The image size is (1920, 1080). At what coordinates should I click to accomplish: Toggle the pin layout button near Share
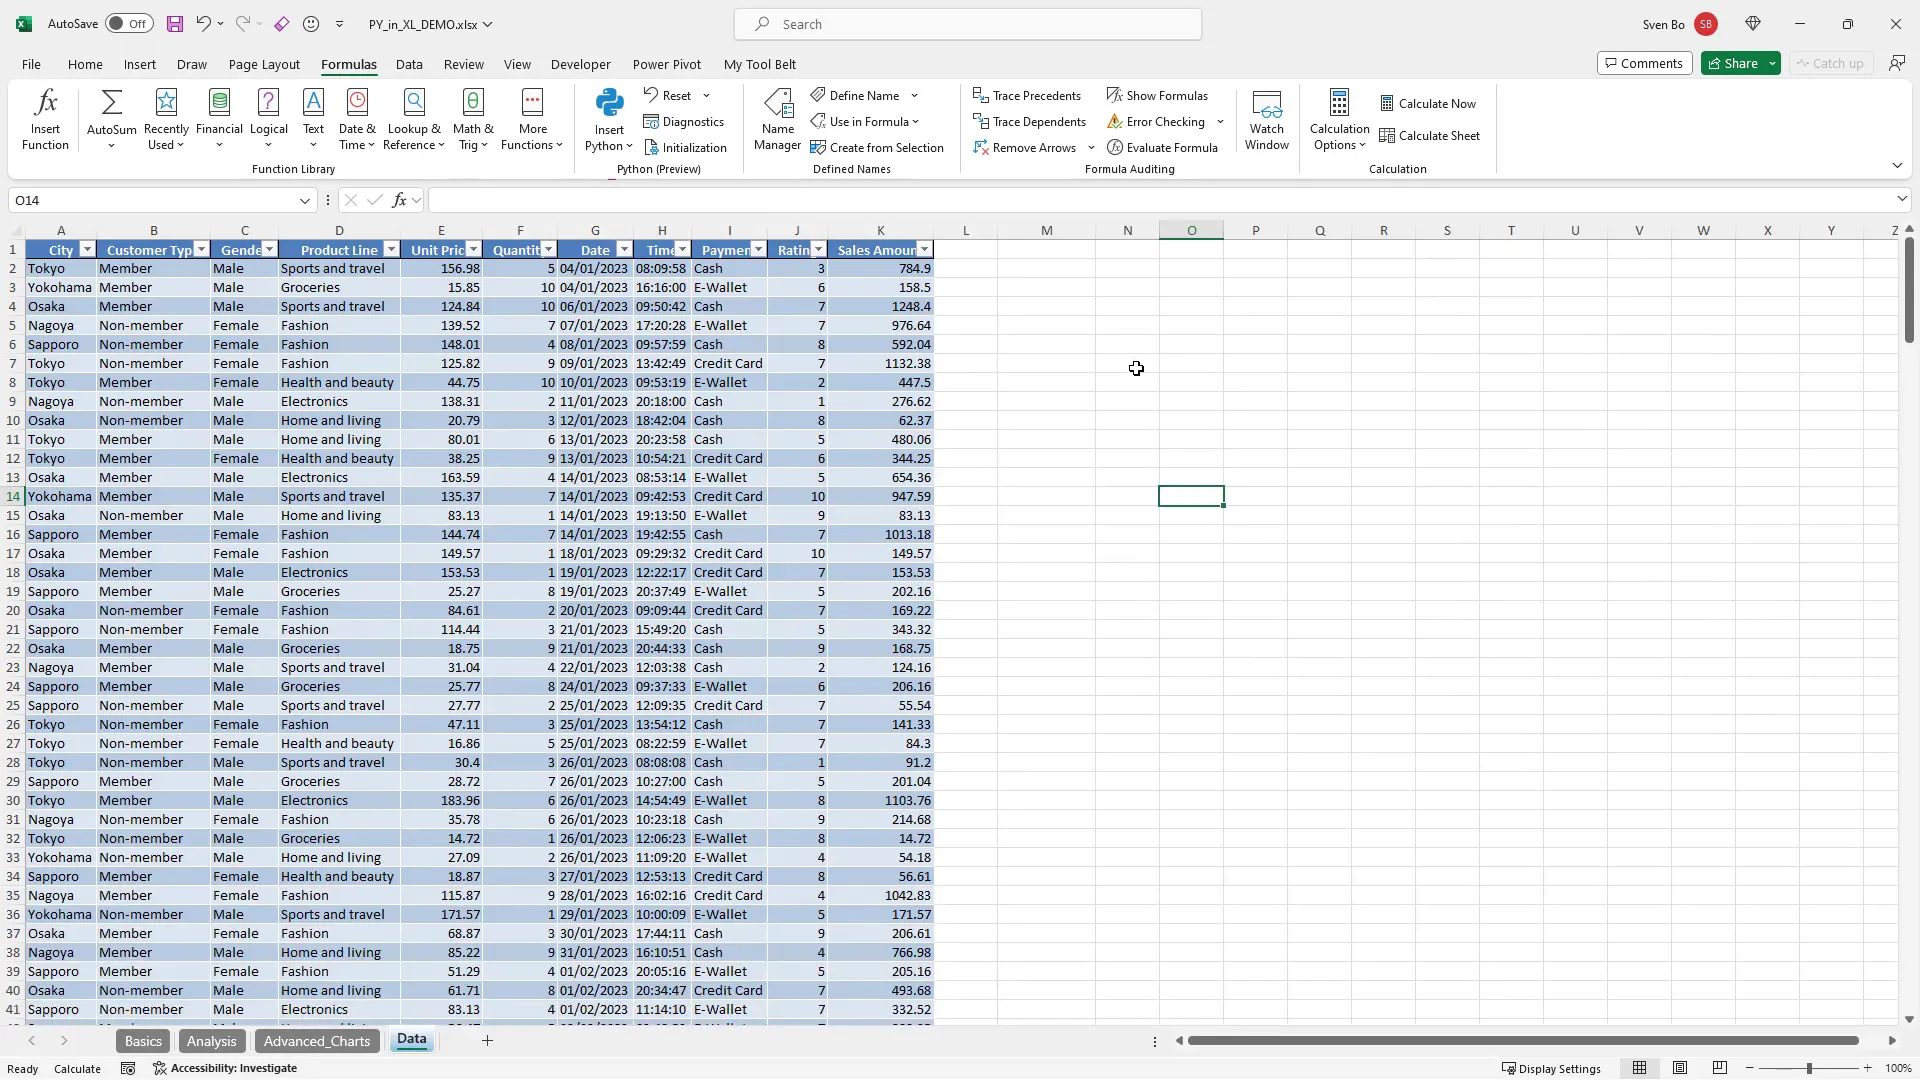[x=1898, y=63]
